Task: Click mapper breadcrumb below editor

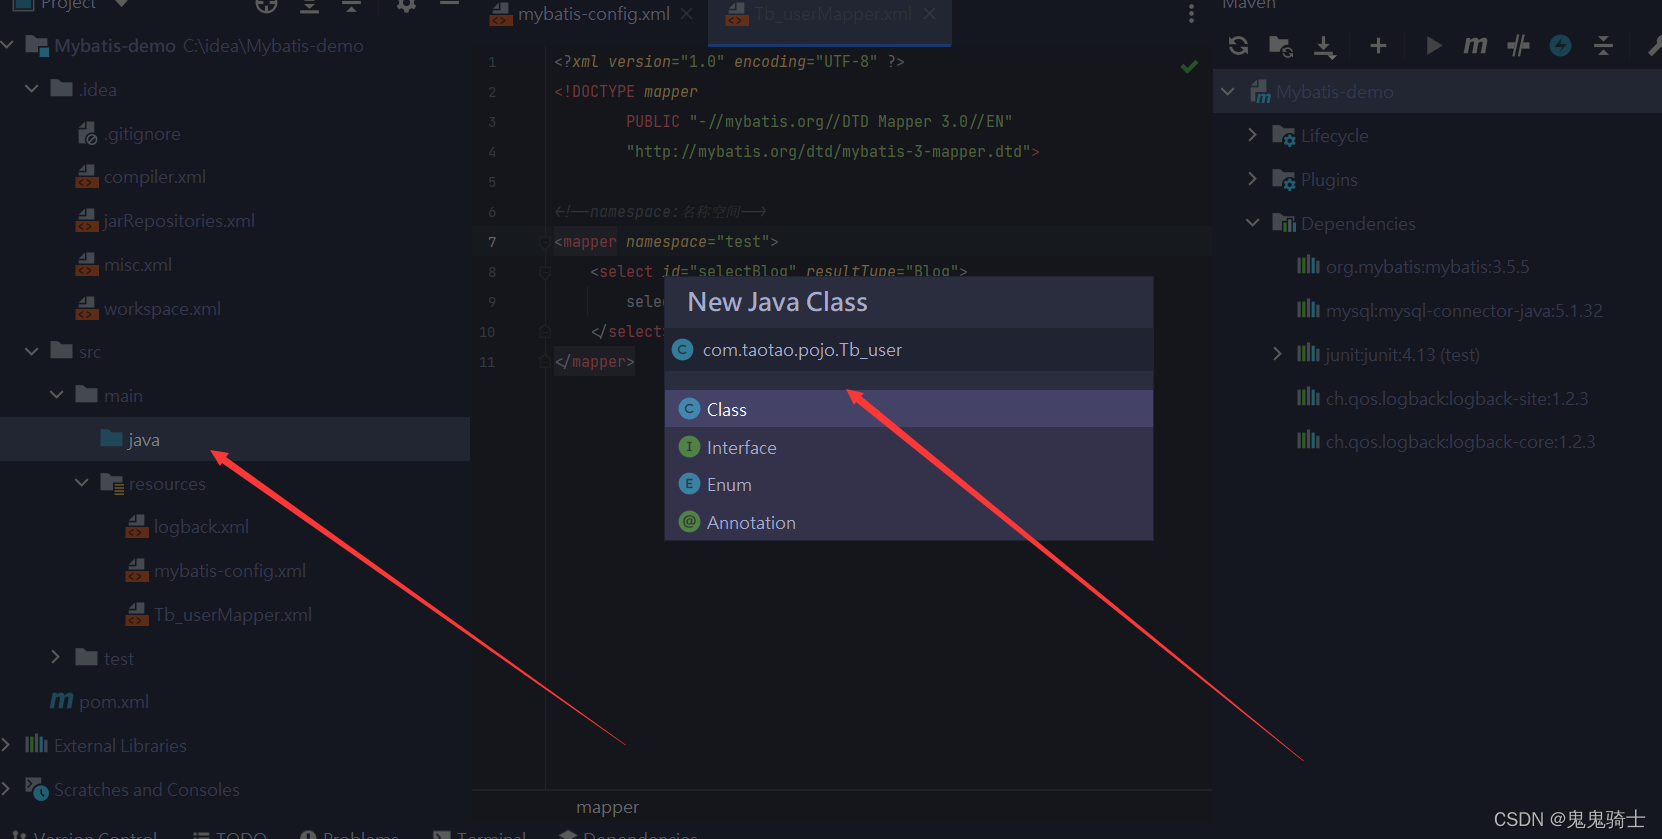Action: [607, 807]
